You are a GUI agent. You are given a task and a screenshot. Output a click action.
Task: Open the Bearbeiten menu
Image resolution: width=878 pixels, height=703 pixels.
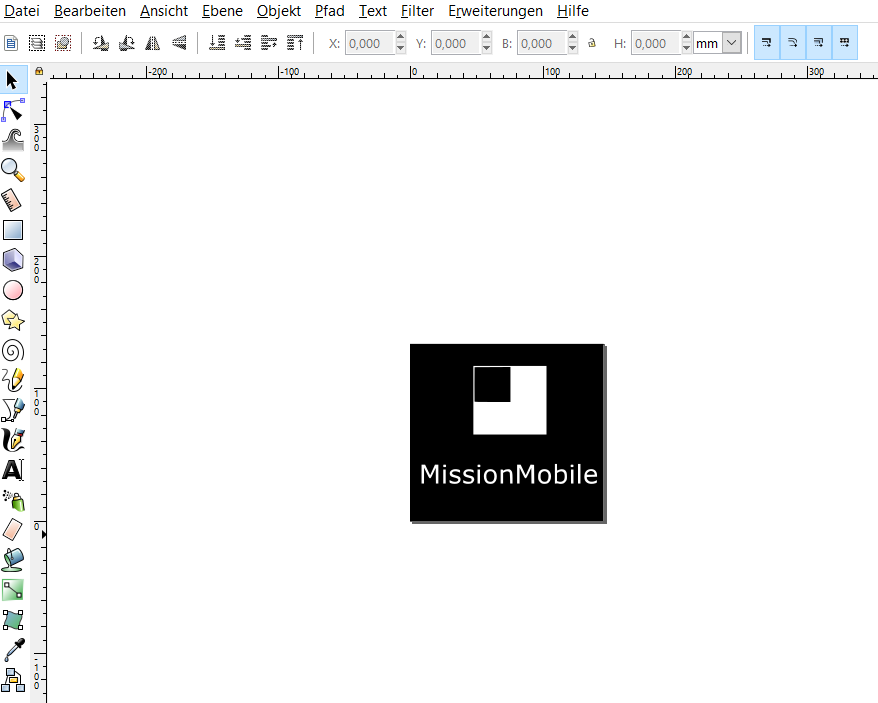[90, 11]
